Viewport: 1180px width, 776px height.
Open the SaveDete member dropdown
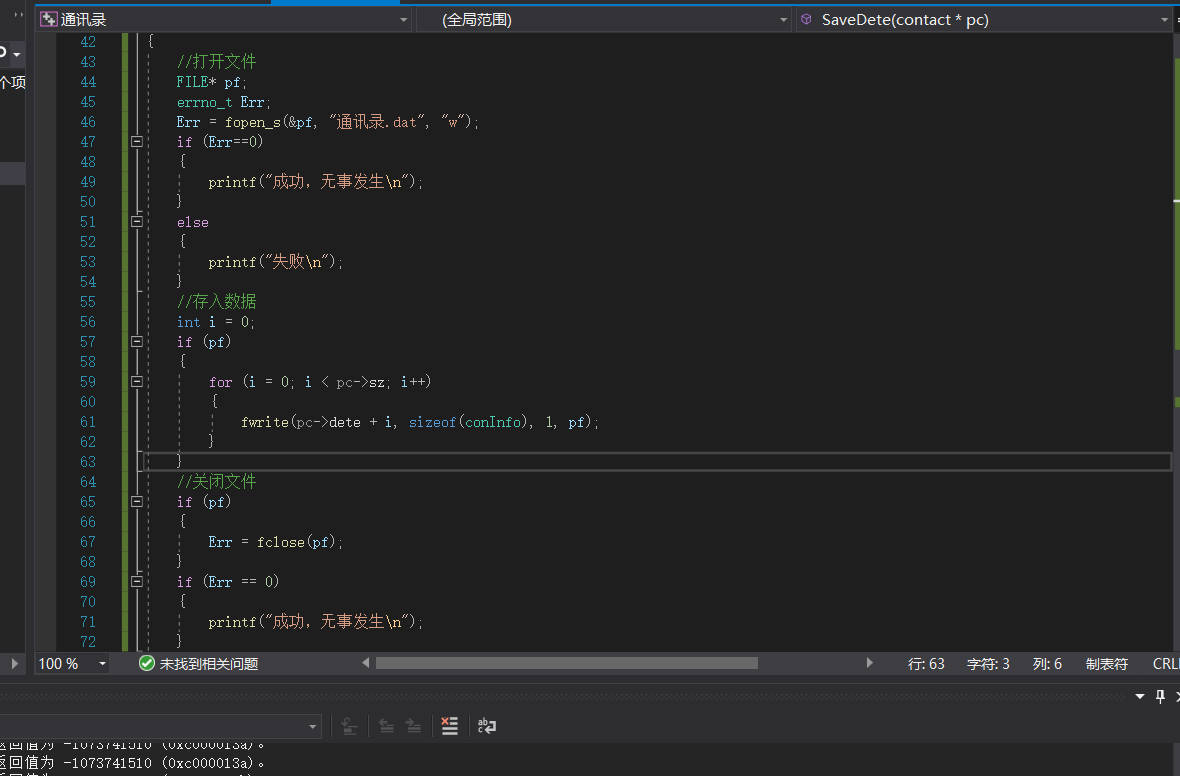pos(1163,19)
